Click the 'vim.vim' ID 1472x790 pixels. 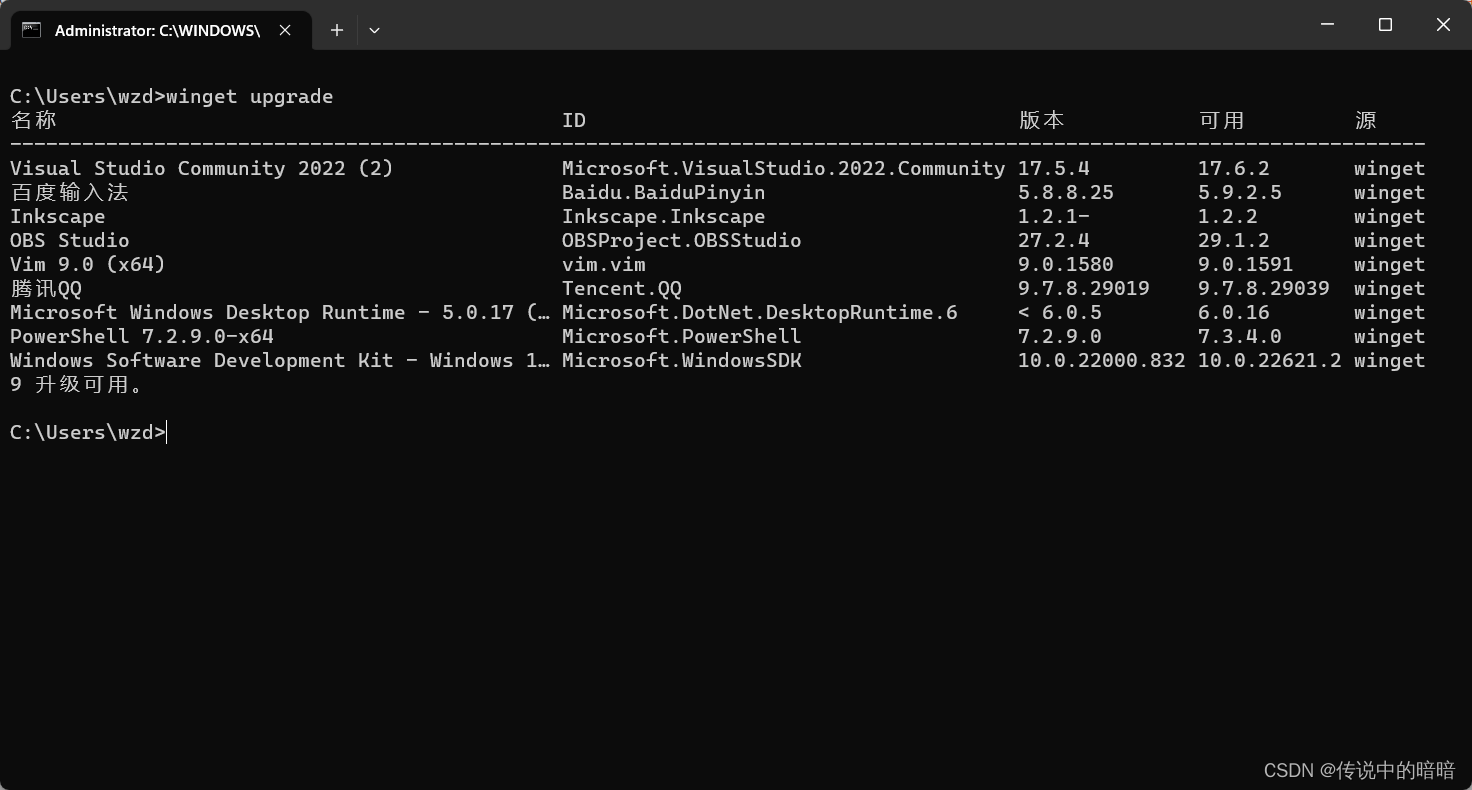pos(604,264)
